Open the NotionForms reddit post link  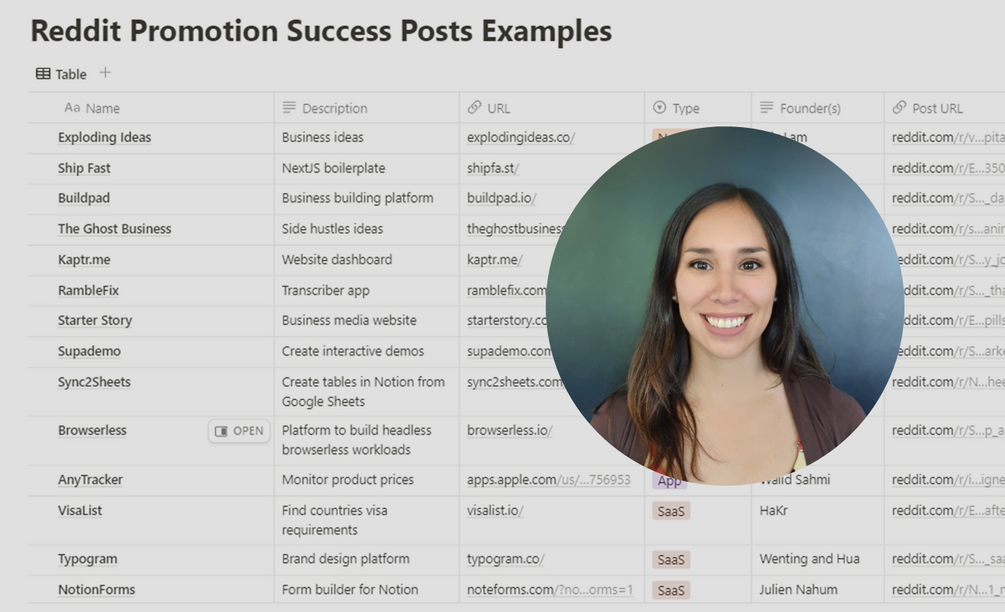[948, 590]
